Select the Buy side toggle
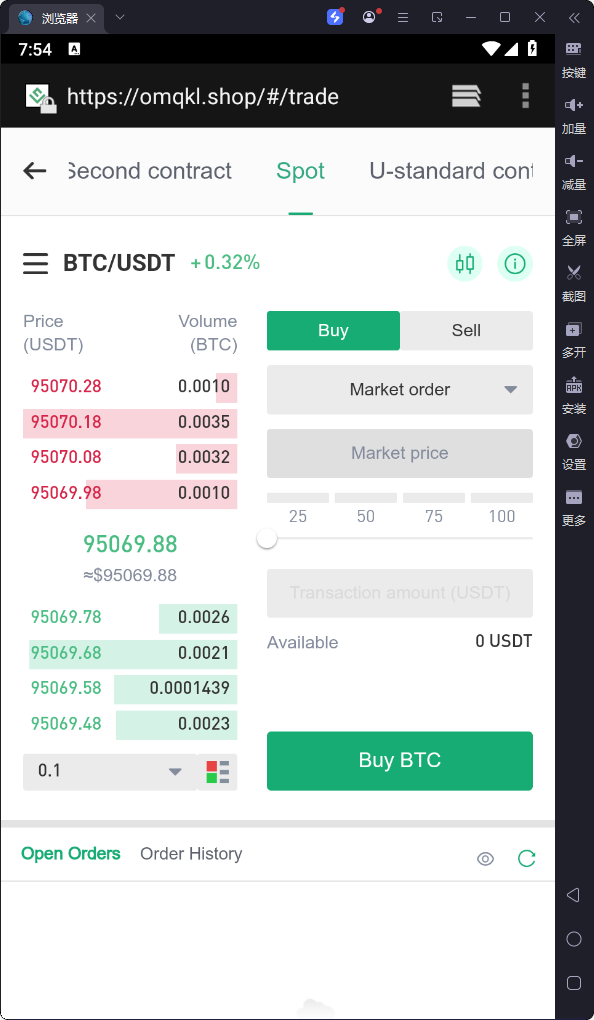 click(x=333, y=330)
